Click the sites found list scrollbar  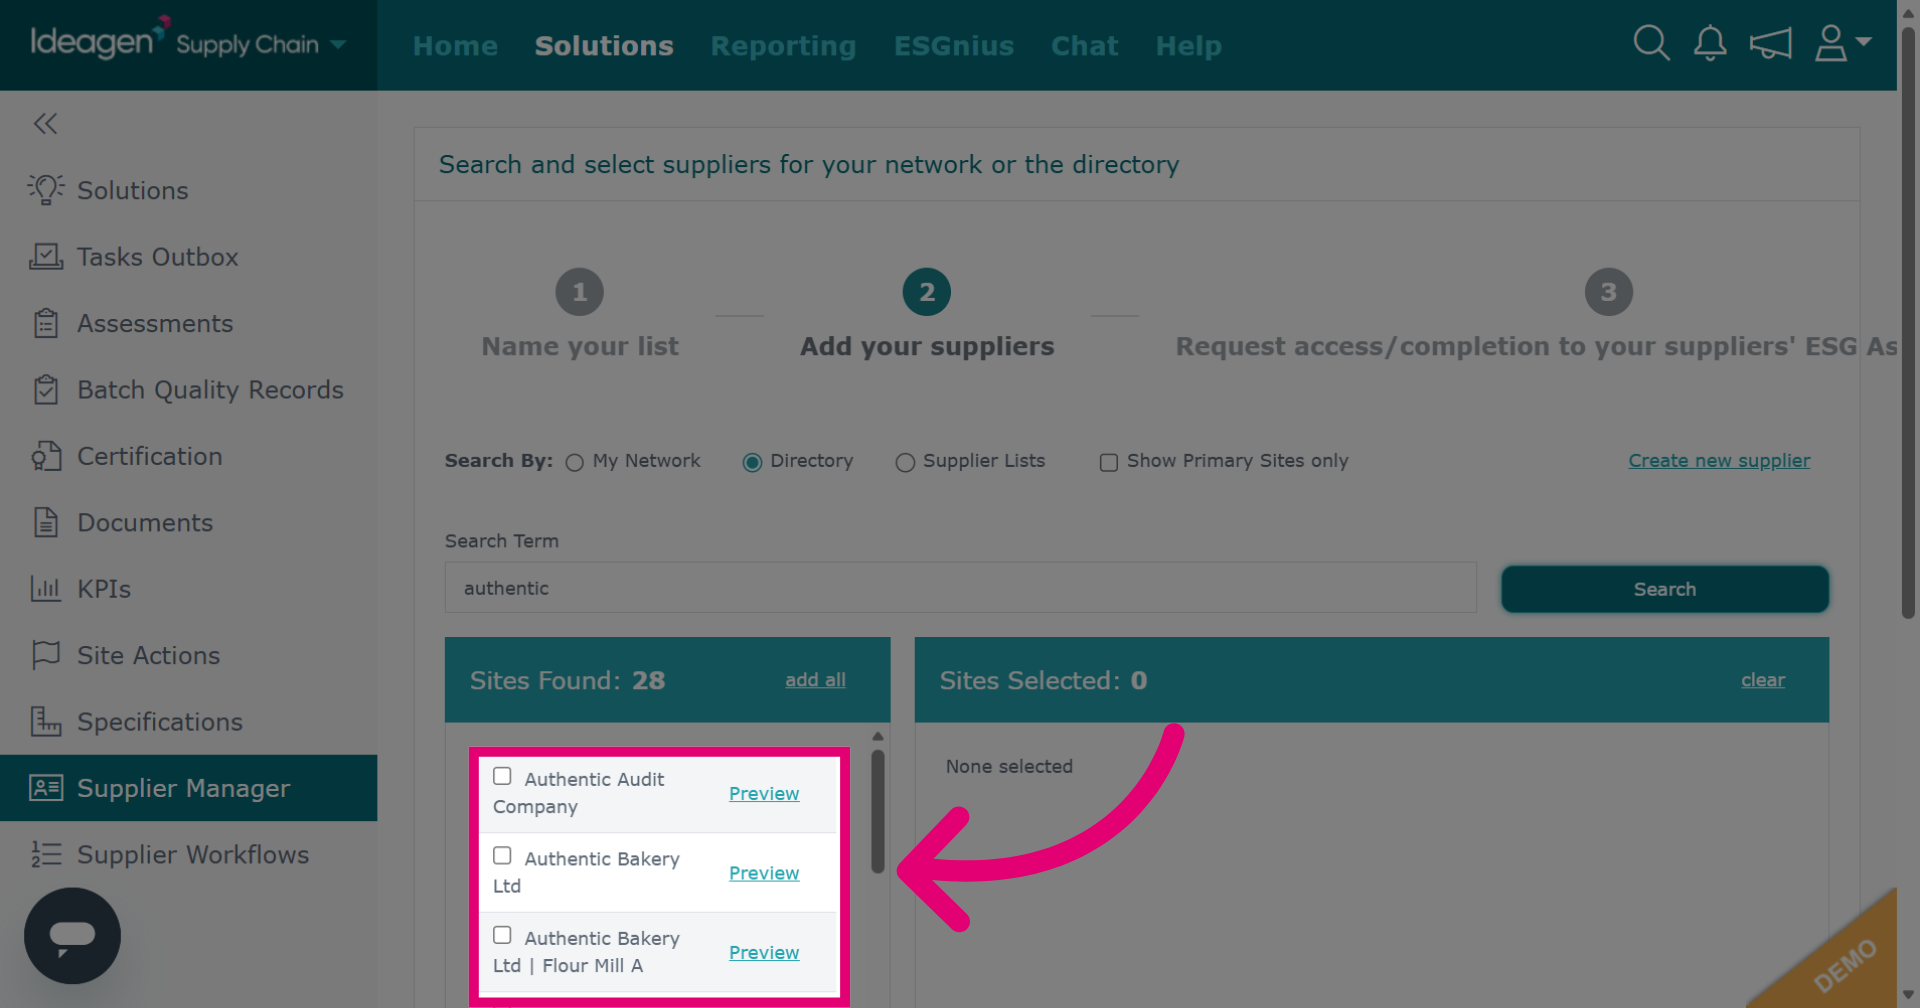tap(877, 812)
